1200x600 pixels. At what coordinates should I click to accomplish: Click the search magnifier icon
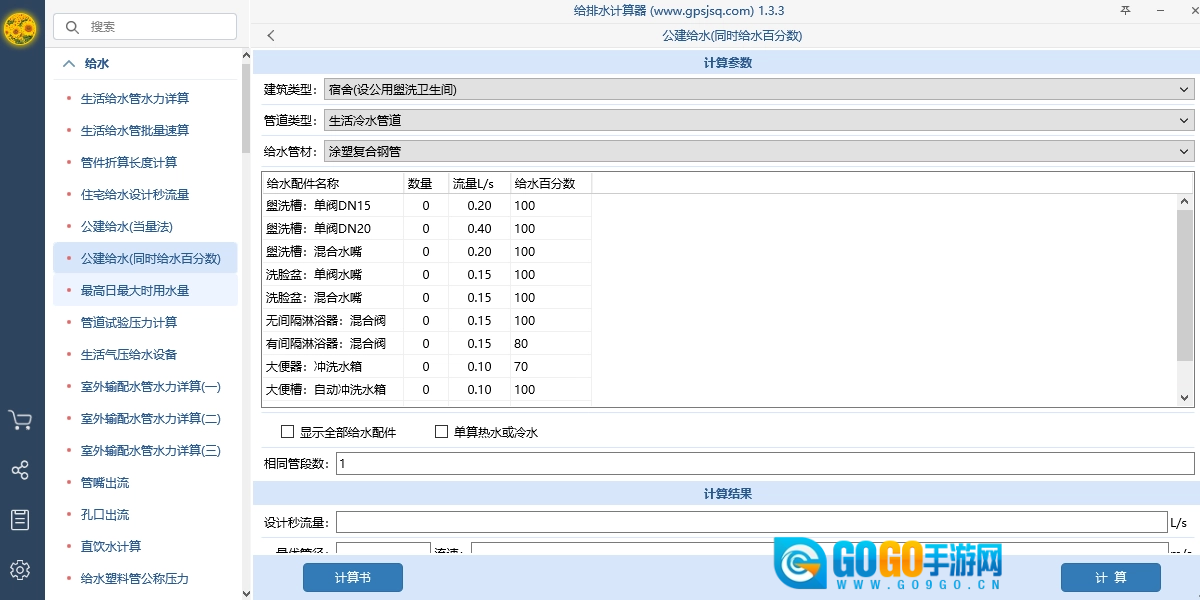[x=72, y=27]
